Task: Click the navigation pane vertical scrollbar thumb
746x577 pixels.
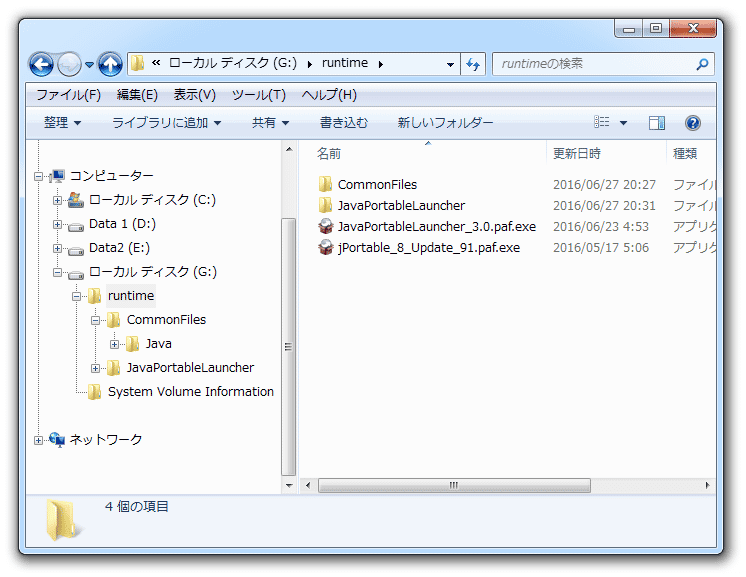Action: [x=288, y=347]
